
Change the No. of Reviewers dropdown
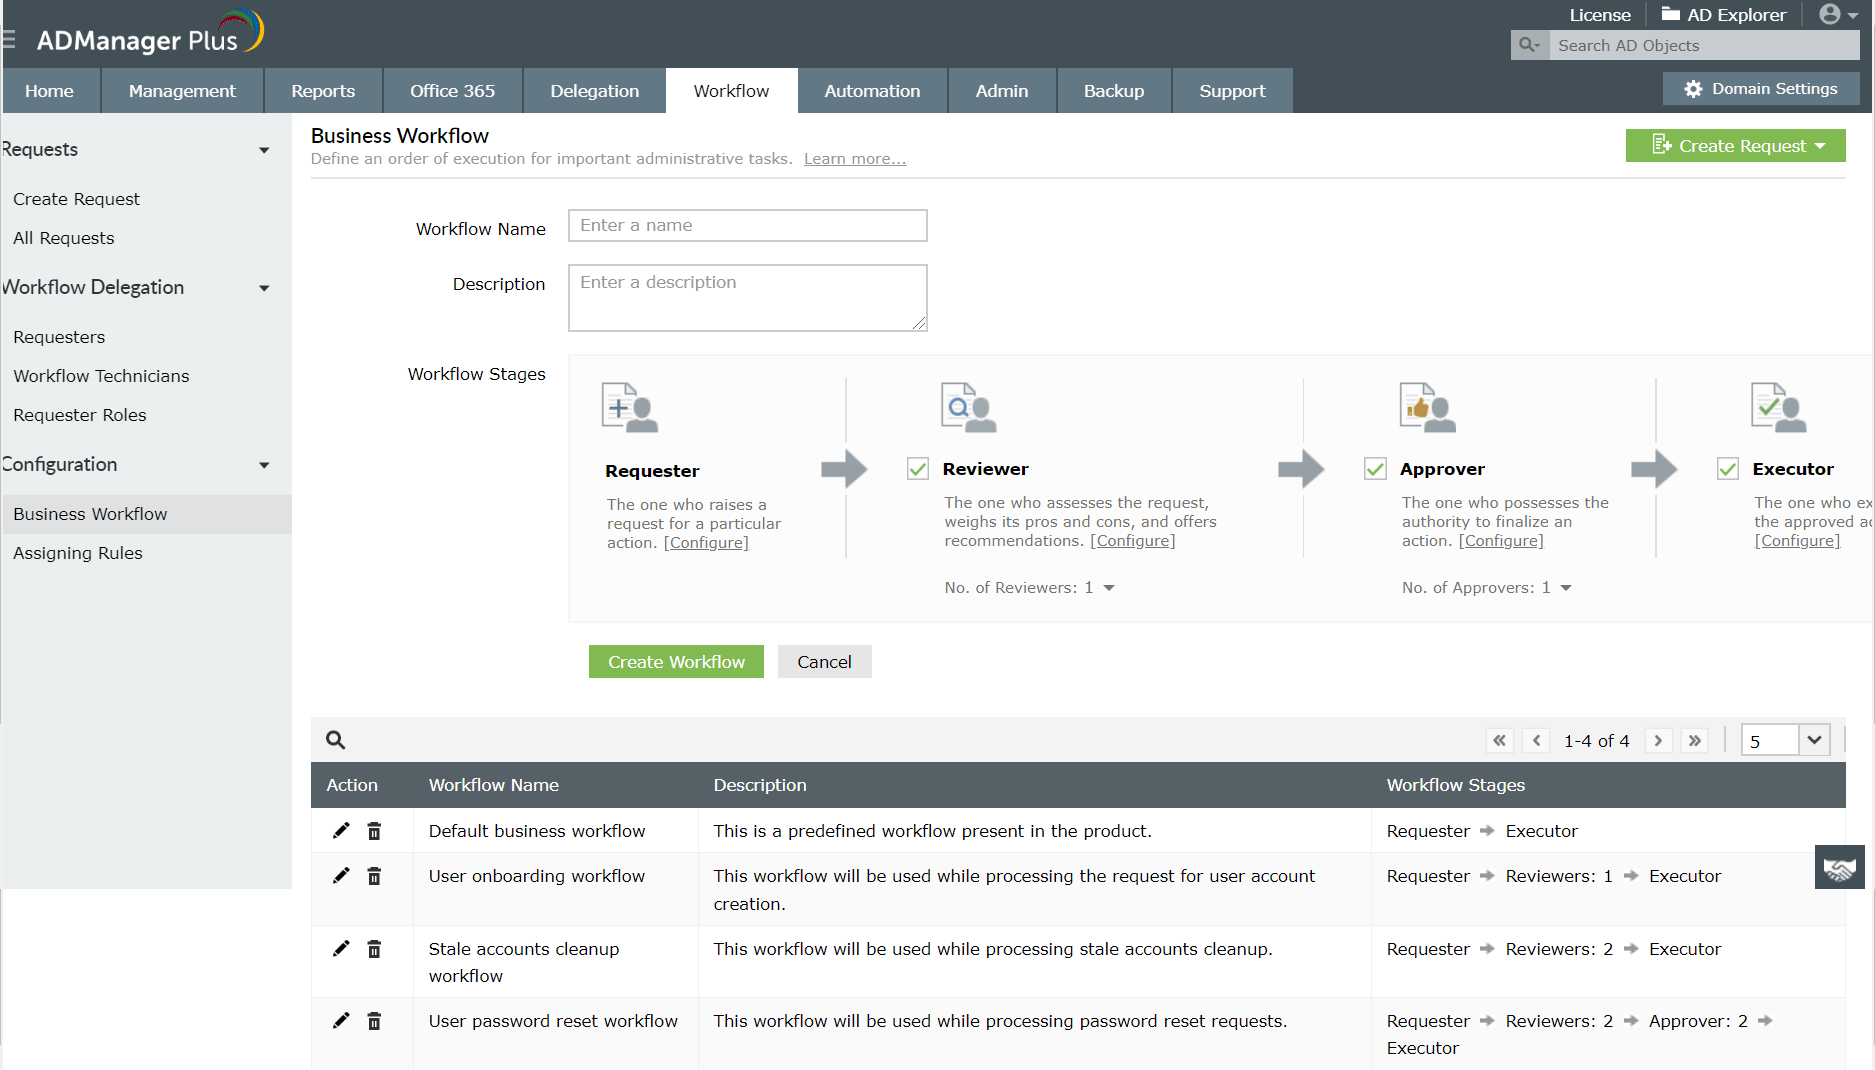[x=1106, y=588]
